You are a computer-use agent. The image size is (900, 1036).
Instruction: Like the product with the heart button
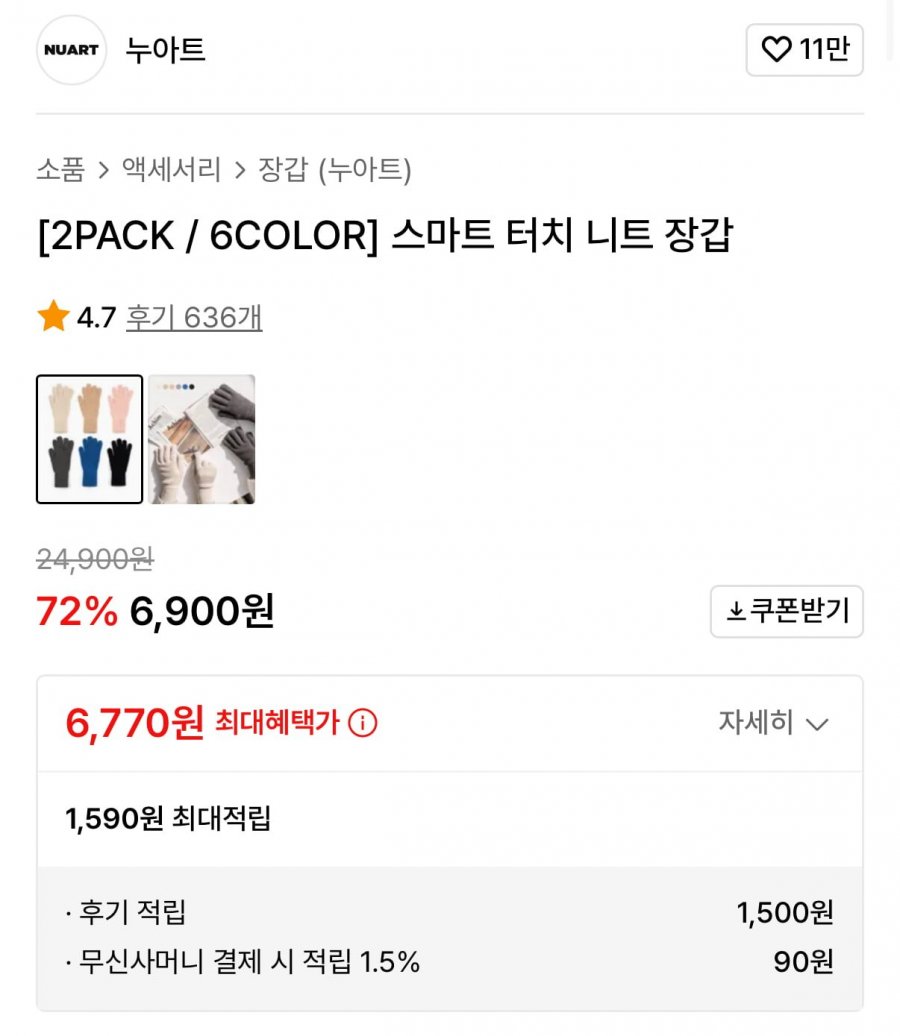pos(804,50)
